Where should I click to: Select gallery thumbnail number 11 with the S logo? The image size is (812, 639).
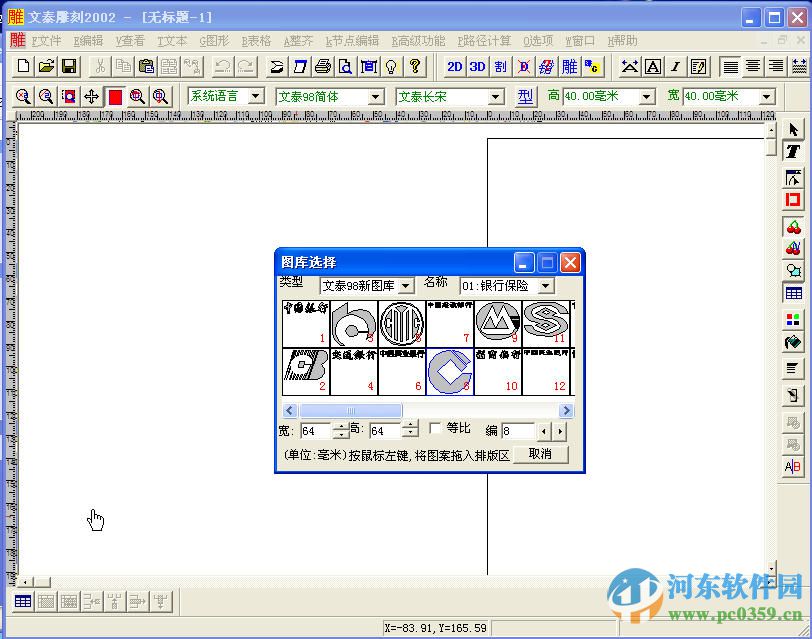pos(545,324)
